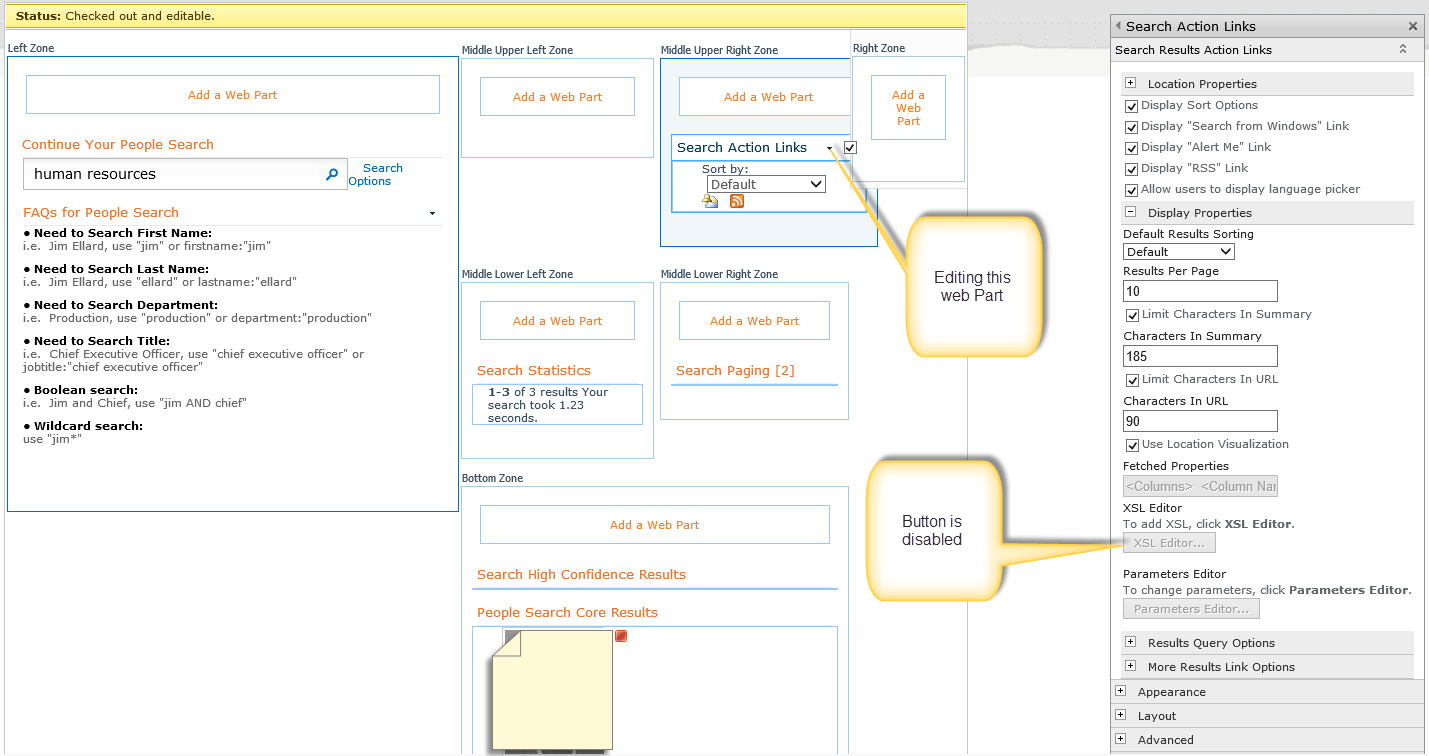
Task: Add a Web Part in Middle Upper Left Zone
Action: [x=558, y=97]
